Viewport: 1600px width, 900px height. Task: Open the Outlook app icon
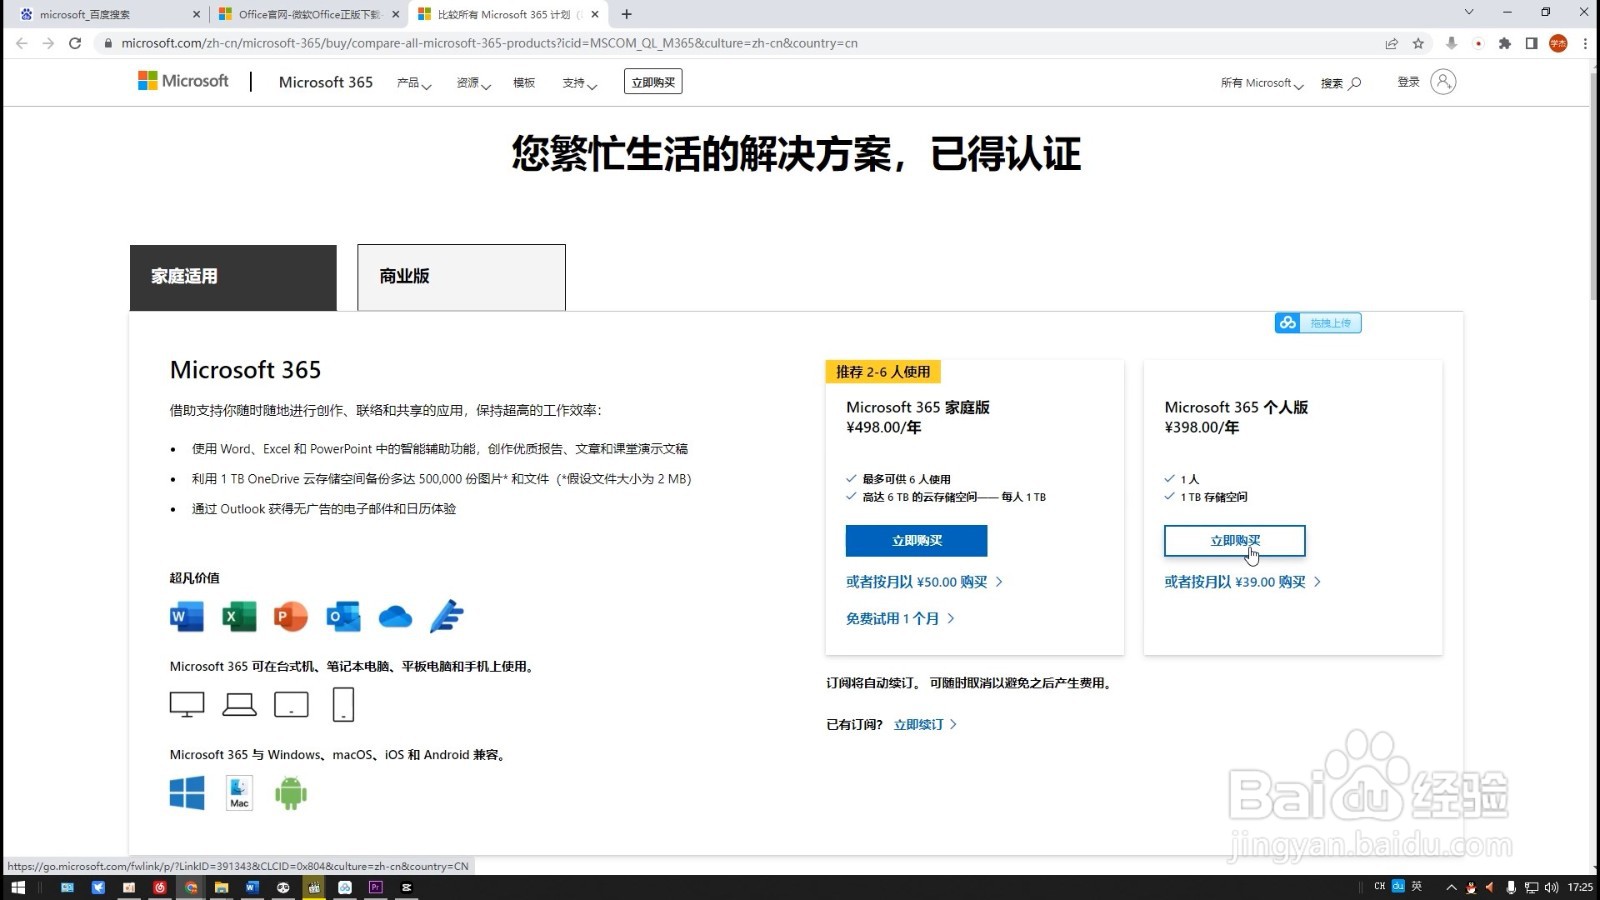click(343, 616)
